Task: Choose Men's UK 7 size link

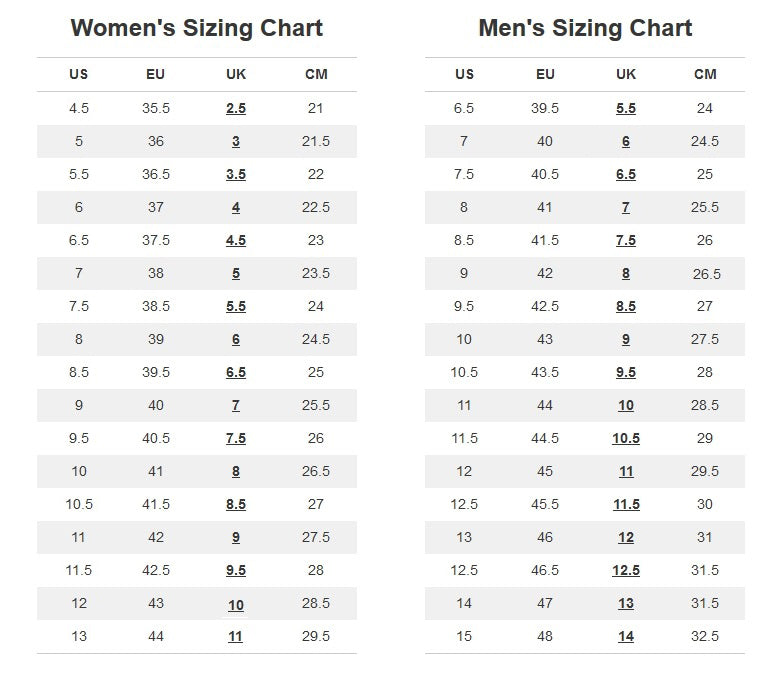Action: [626, 208]
